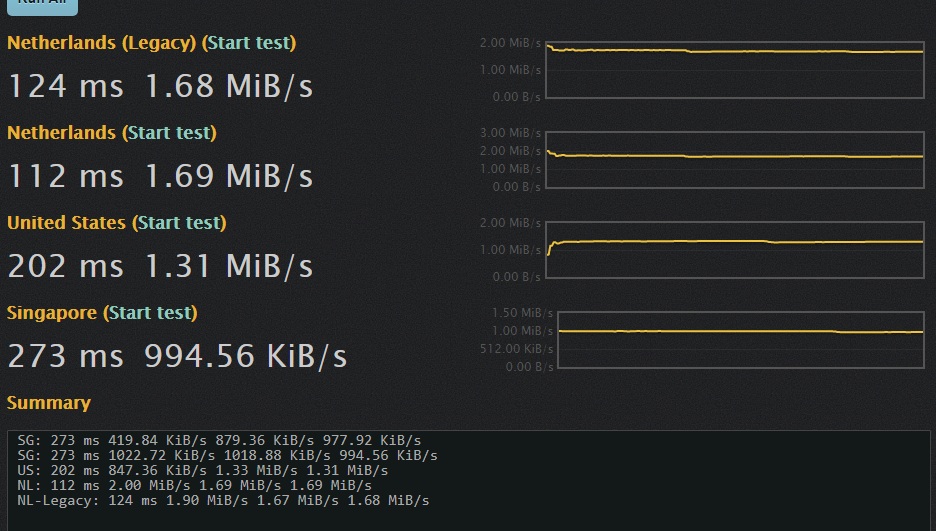Image resolution: width=936 pixels, height=531 pixels.
Task: Click the Singapore server heading
Action: click(x=52, y=313)
